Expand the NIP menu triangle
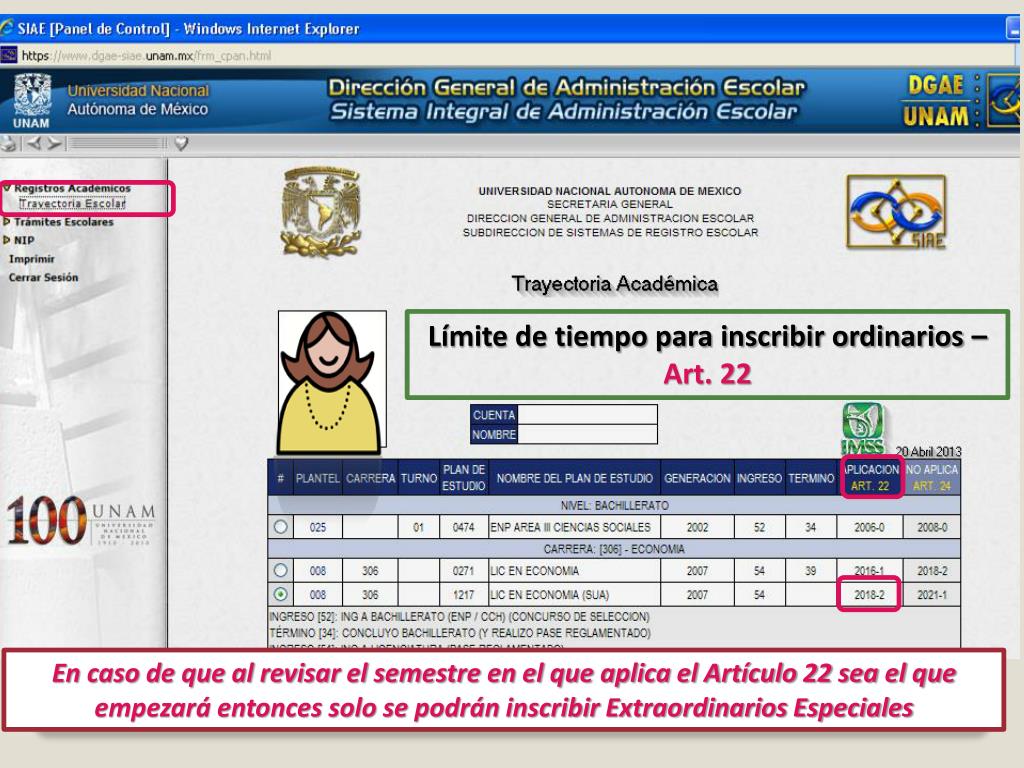Screen dimensions: 1024x768 7,240
